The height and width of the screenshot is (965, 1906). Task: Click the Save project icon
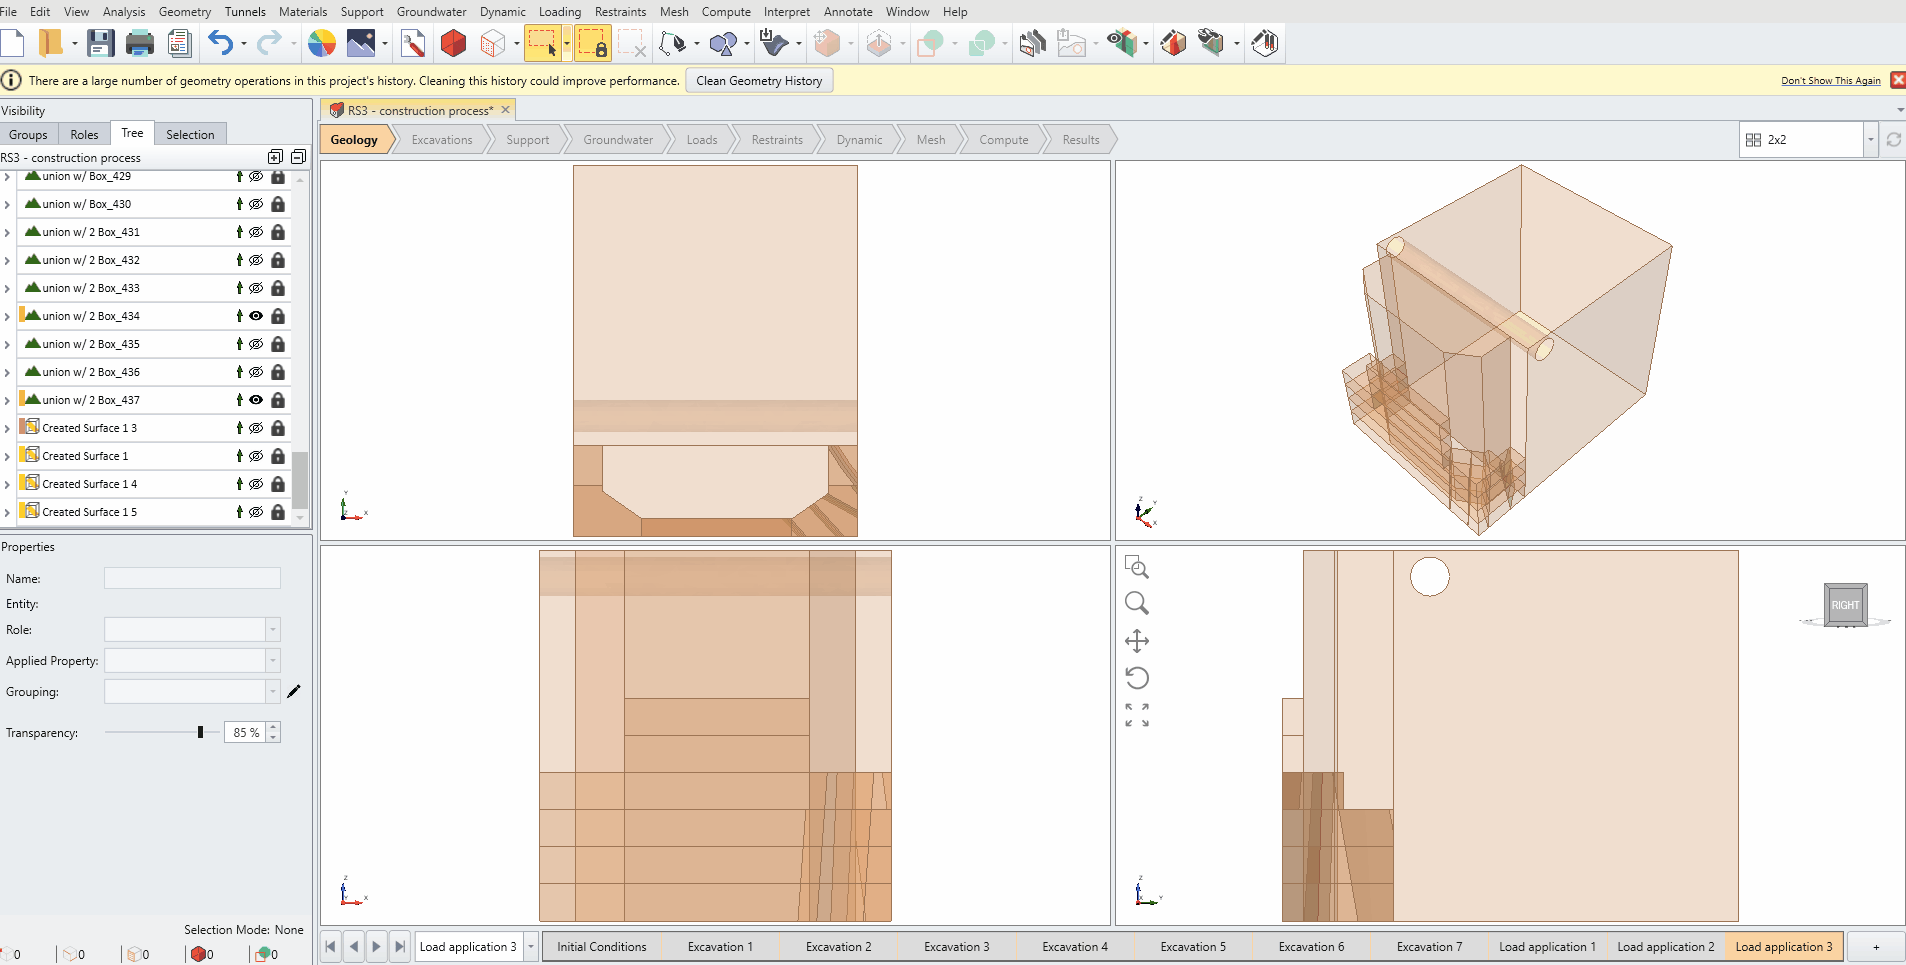[x=100, y=43]
